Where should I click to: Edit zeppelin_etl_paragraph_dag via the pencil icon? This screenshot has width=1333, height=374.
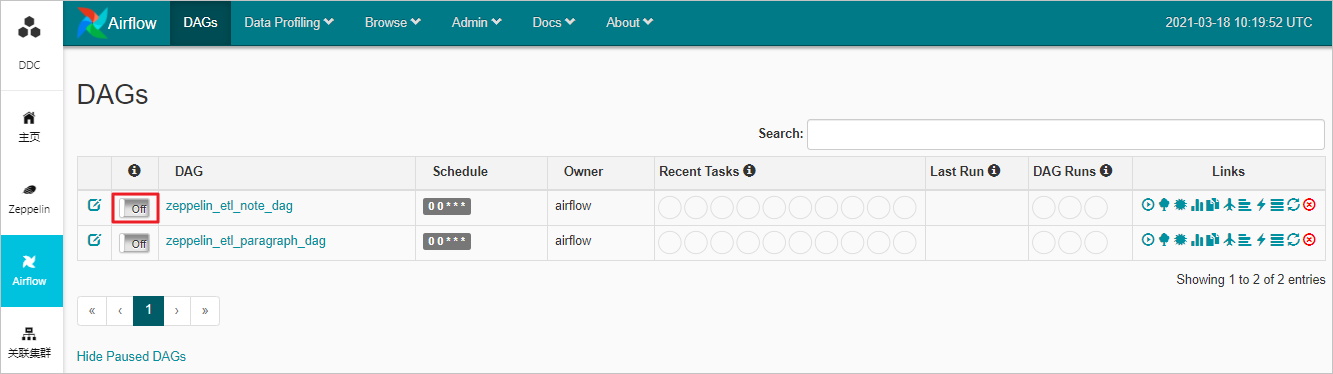[94, 240]
